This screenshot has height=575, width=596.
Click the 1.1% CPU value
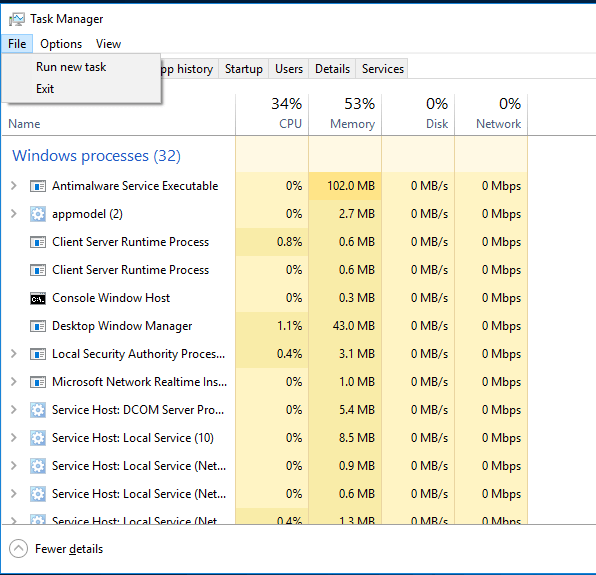(x=289, y=326)
